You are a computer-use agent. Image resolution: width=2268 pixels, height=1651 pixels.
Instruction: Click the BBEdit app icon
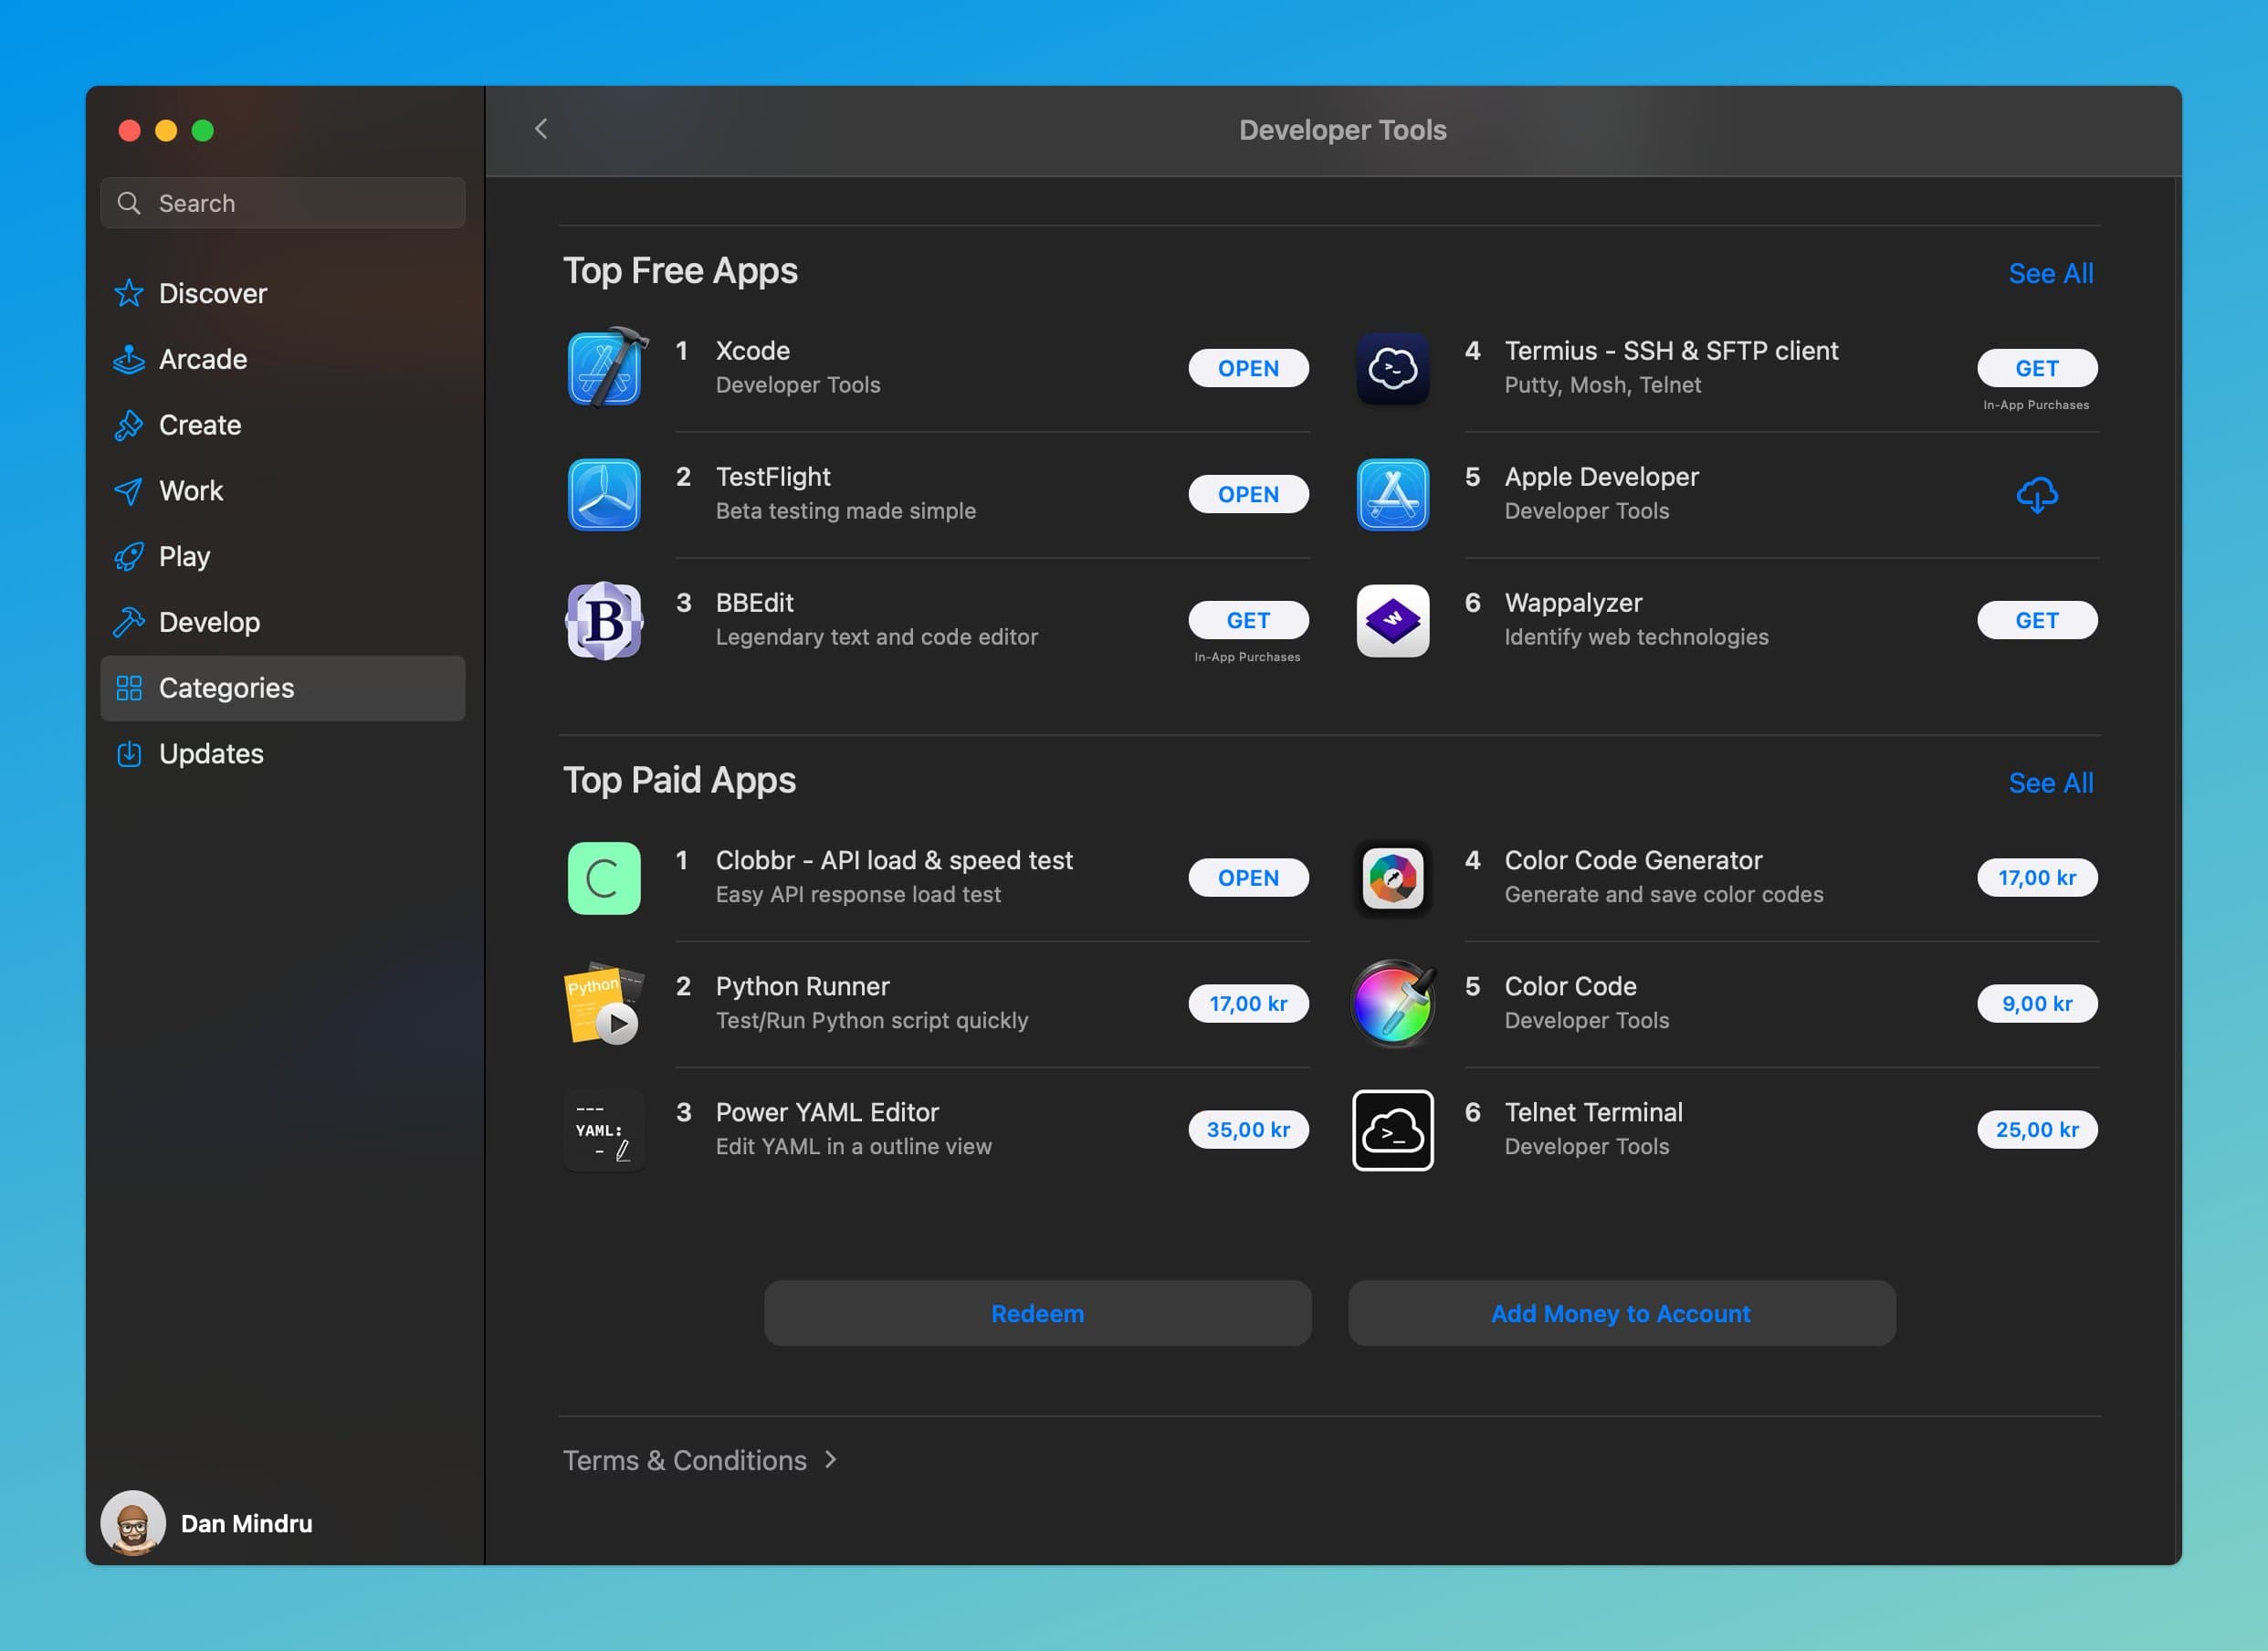click(604, 621)
